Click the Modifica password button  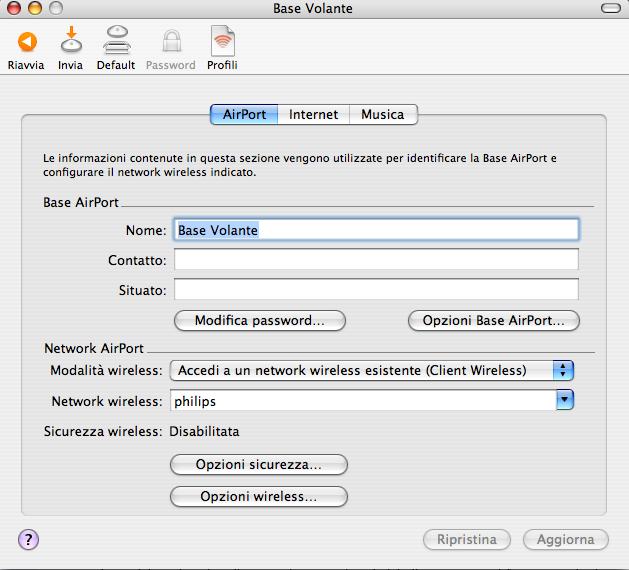click(x=260, y=320)
